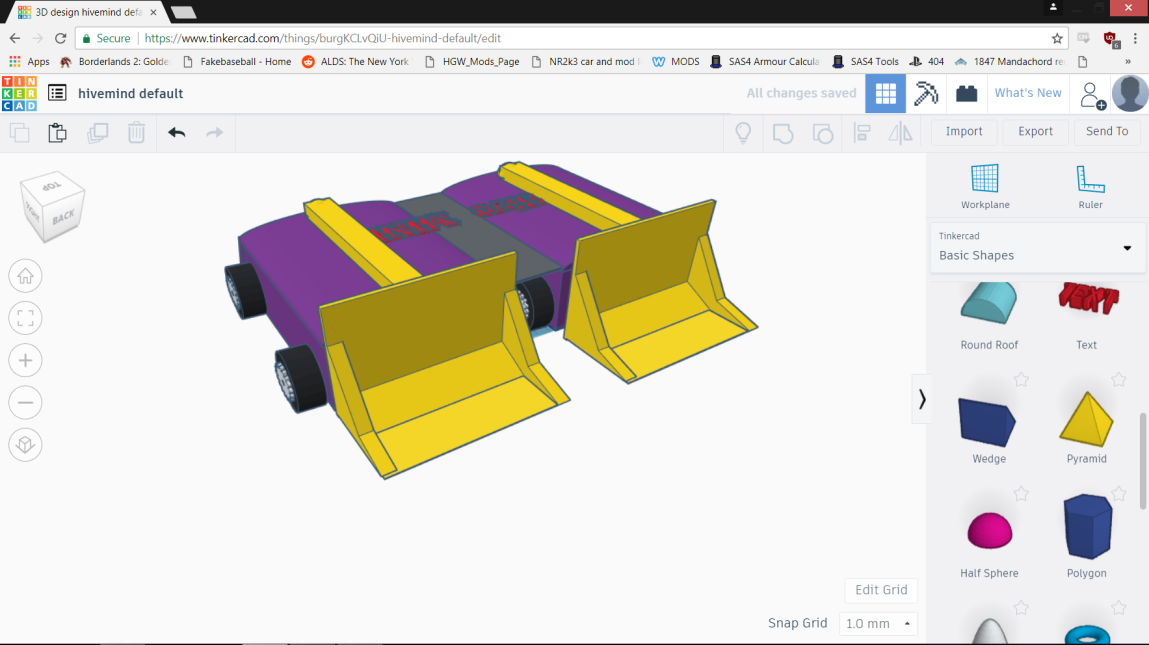This screenshot has width=1149, height=645.
Task: Click the Mirror flip icon
Action: point(901,133)
